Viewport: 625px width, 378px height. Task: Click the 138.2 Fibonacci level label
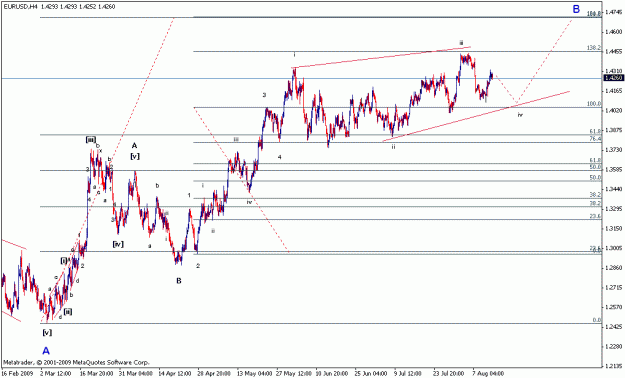click(594, 47)
